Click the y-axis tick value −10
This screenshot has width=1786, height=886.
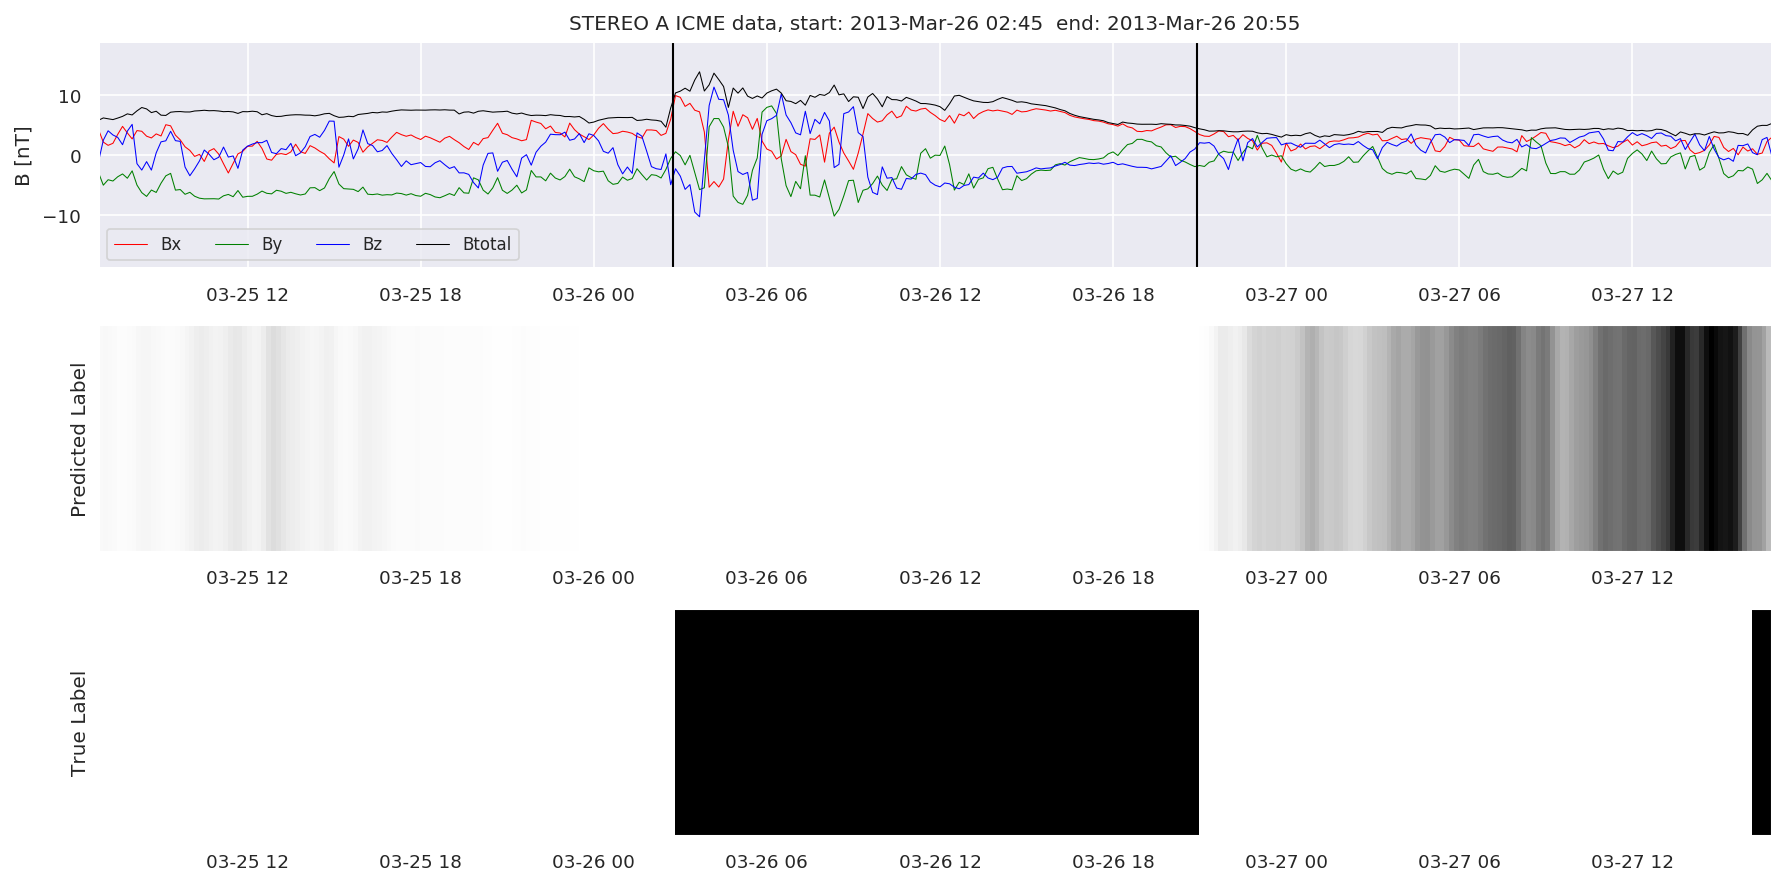coord(63,217)
